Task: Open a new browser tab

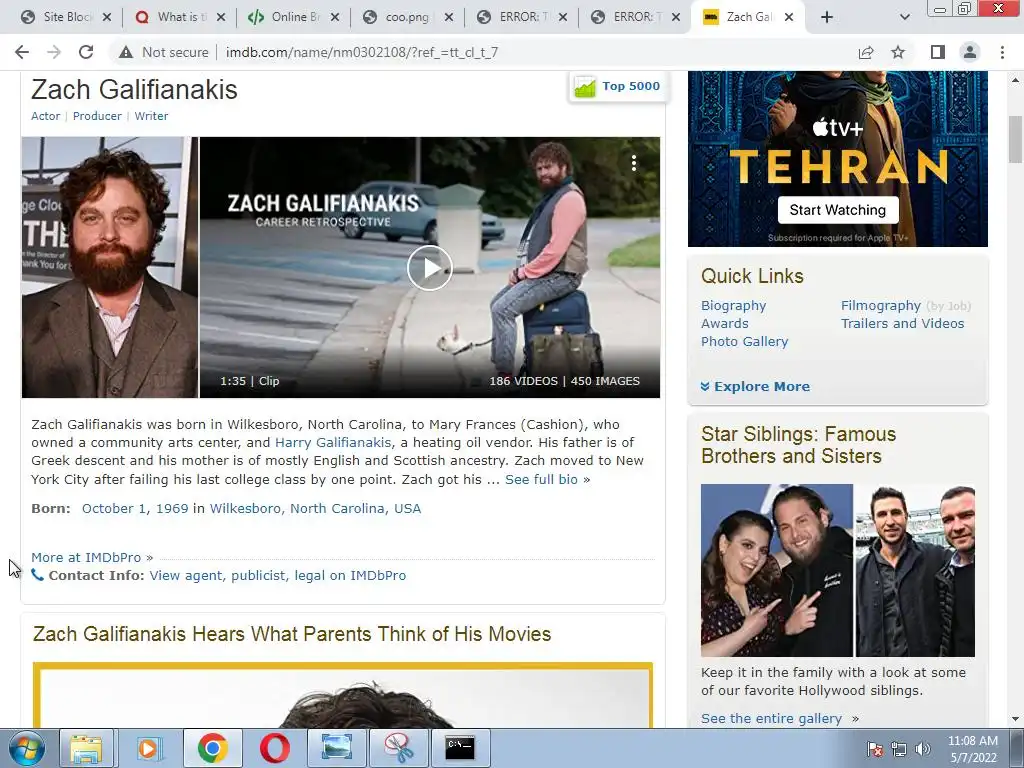Action: tap(827, 17)
